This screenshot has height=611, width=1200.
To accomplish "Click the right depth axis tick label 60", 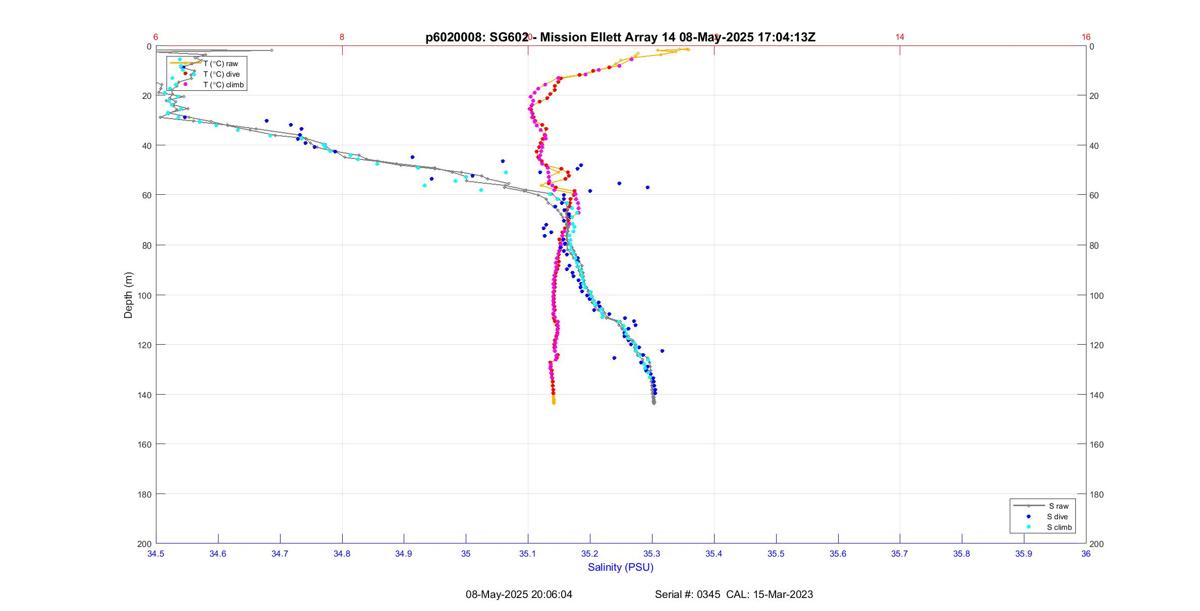I will point(1095,196).
